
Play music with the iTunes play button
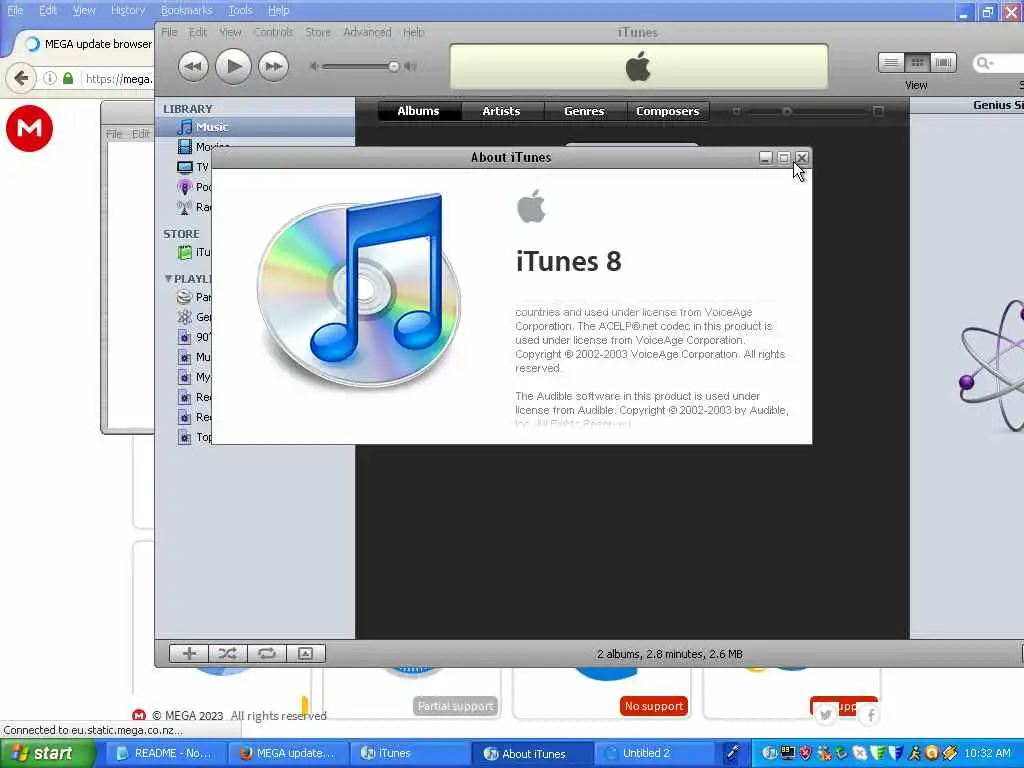pyautogui.click(x=233, y=66)
